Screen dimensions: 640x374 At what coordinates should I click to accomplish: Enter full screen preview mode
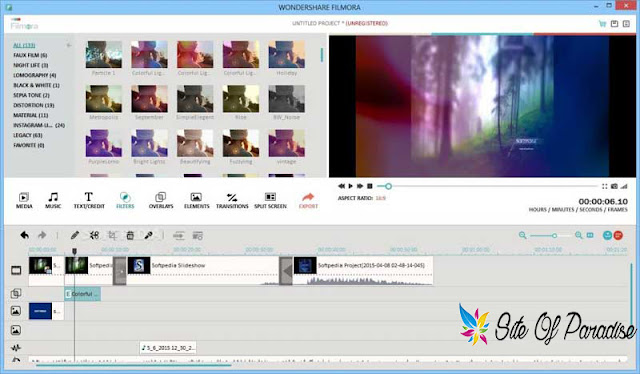(604, 186)
